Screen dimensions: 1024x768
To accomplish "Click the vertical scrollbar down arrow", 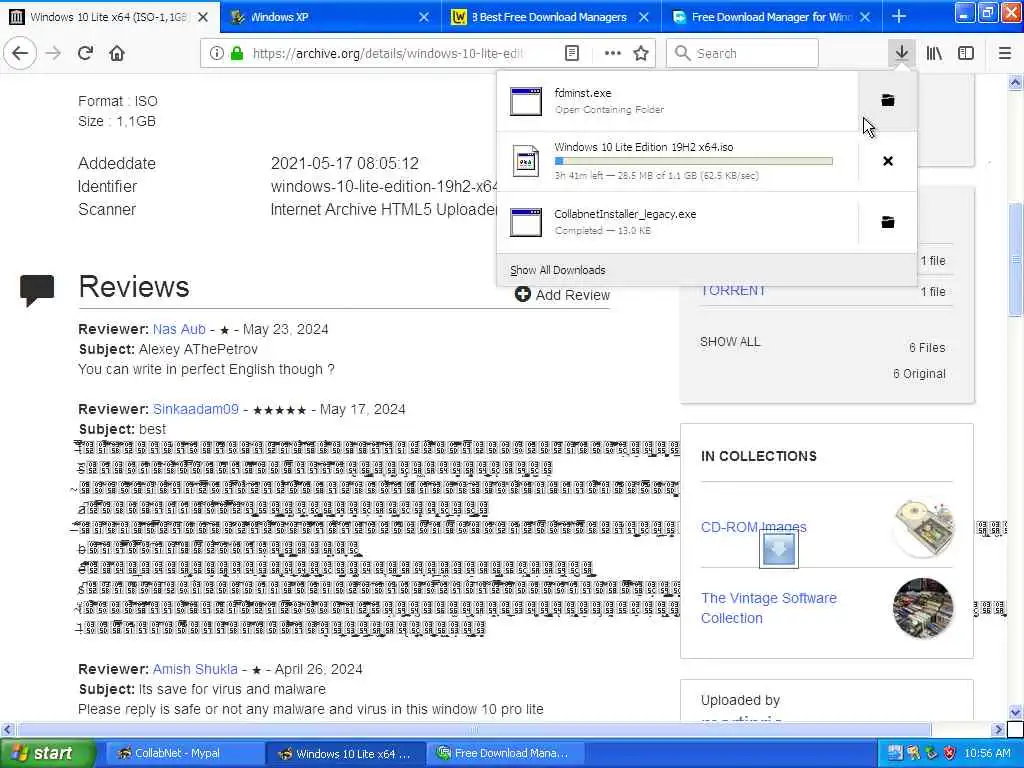I will point(1015,711).
